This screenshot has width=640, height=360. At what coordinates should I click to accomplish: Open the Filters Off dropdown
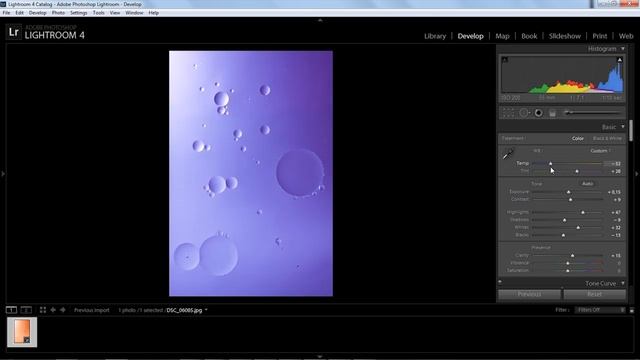[600, 310]
